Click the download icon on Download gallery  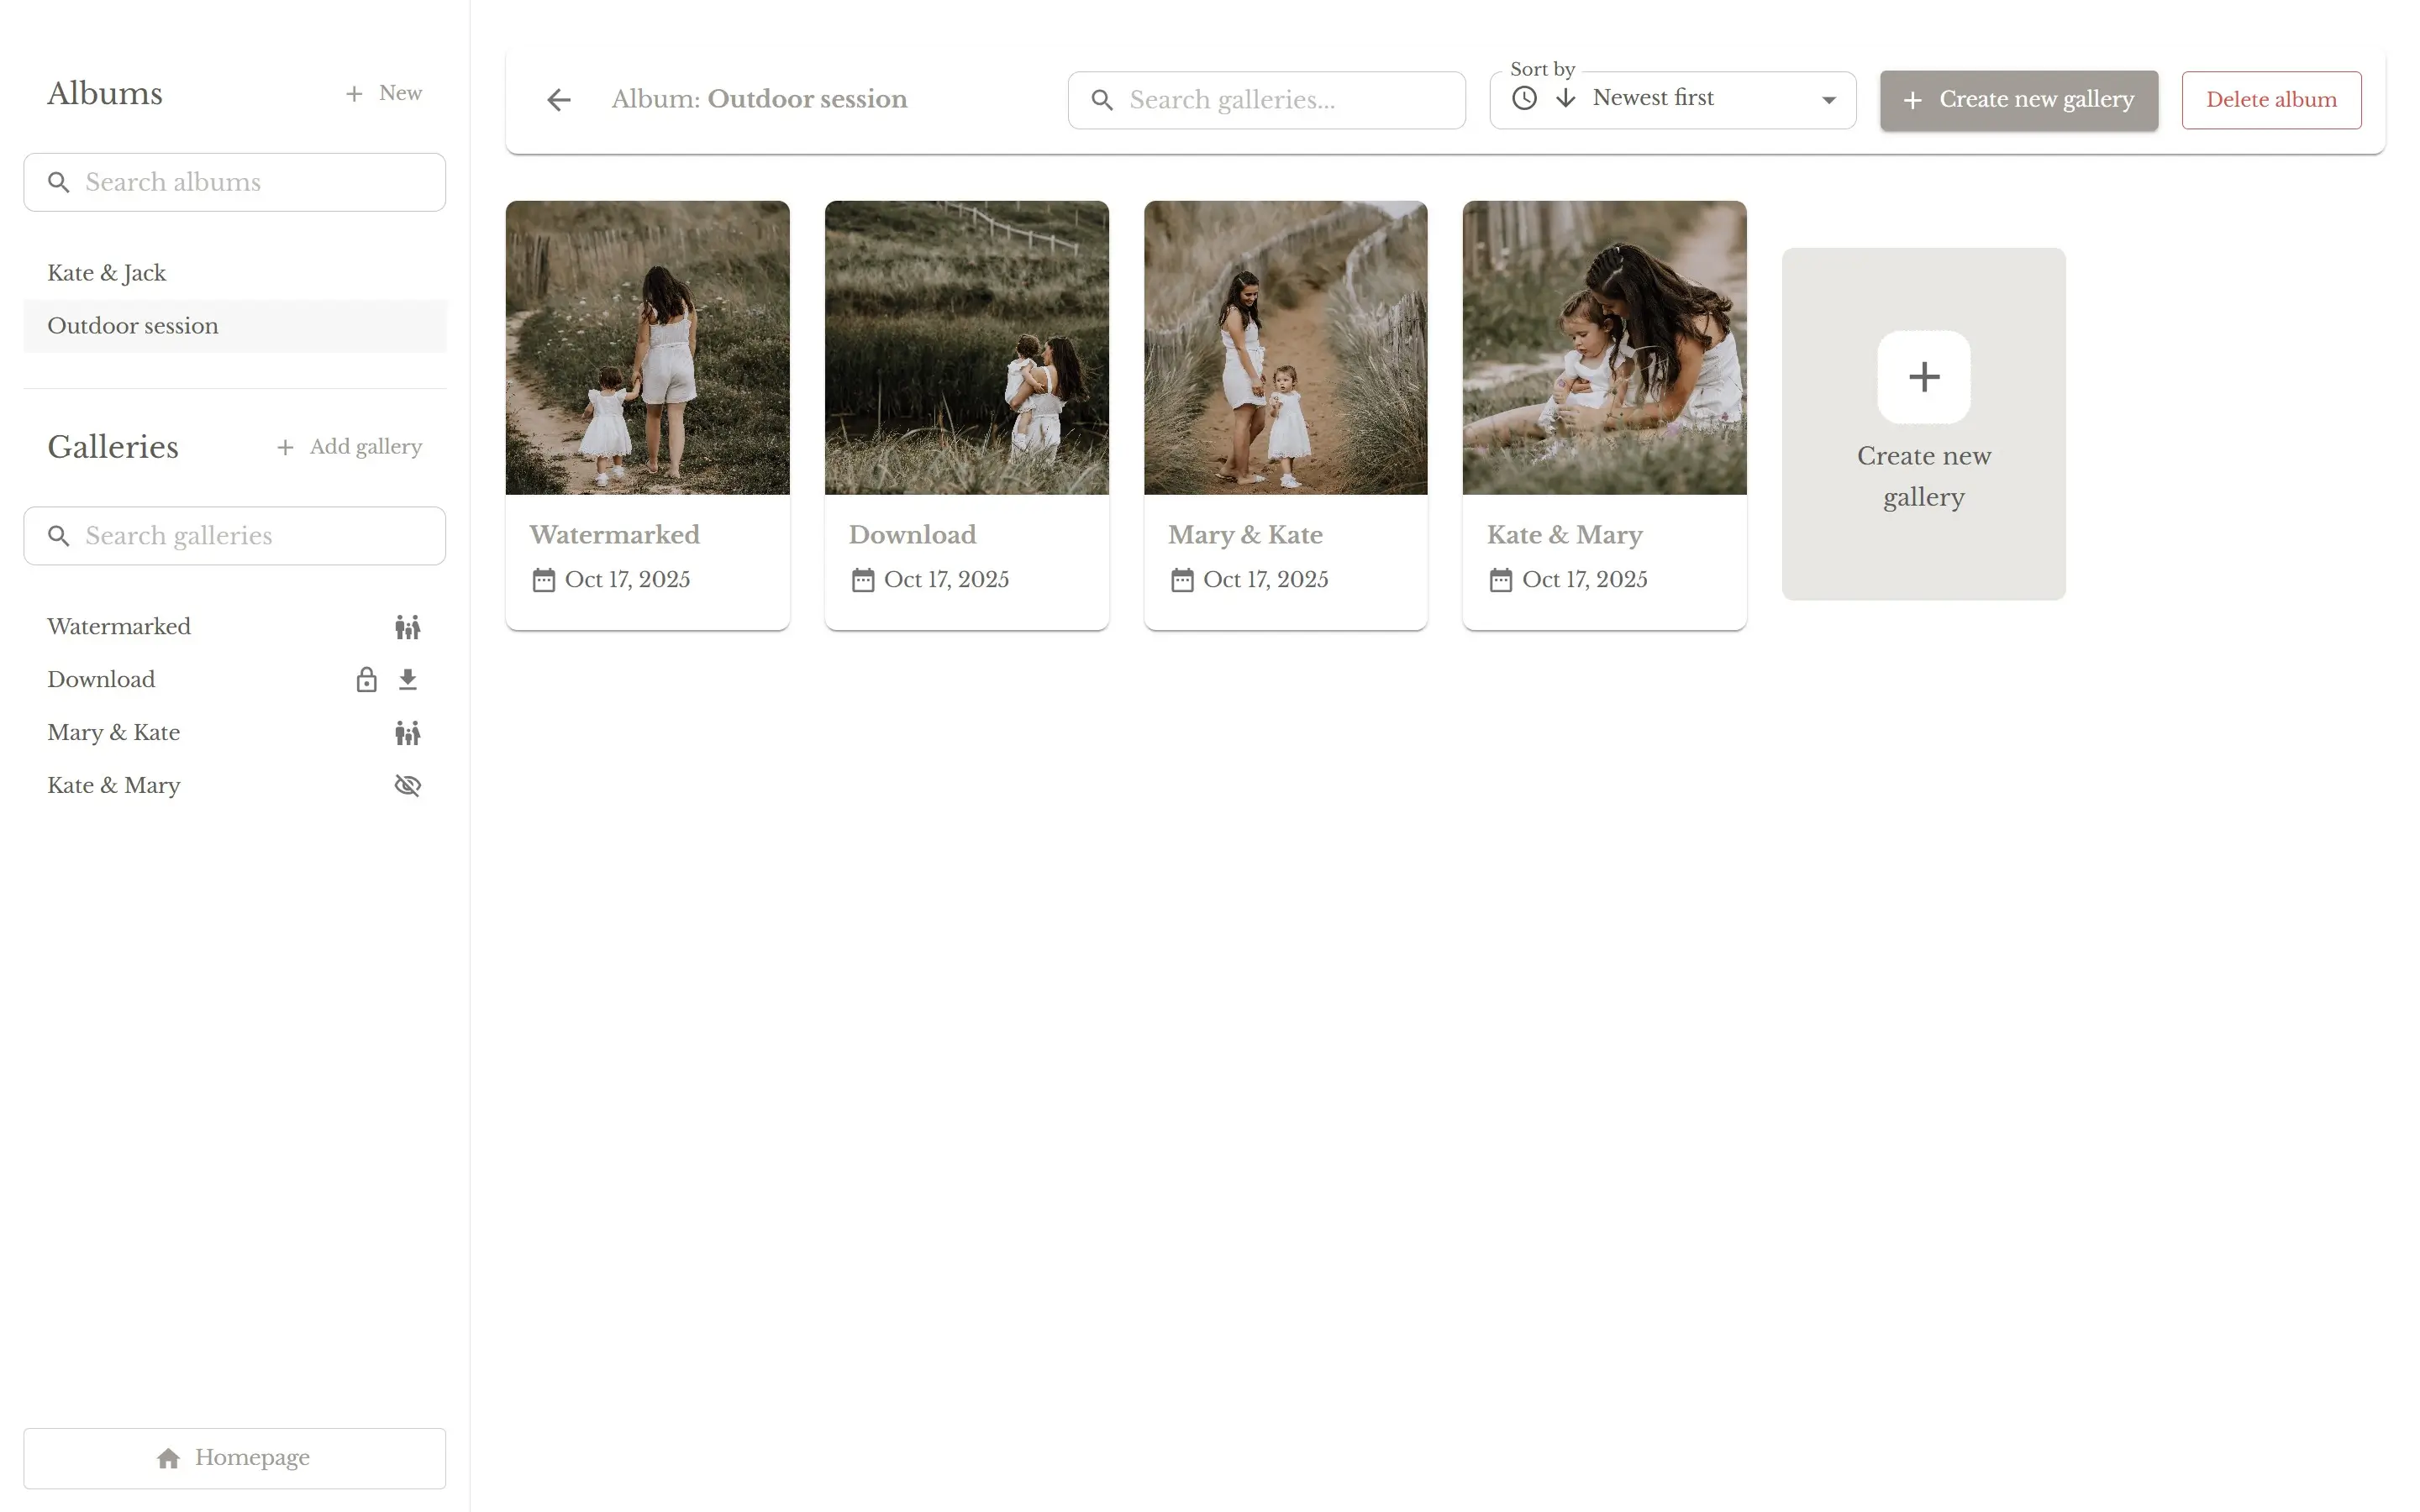tap(407, 680)
